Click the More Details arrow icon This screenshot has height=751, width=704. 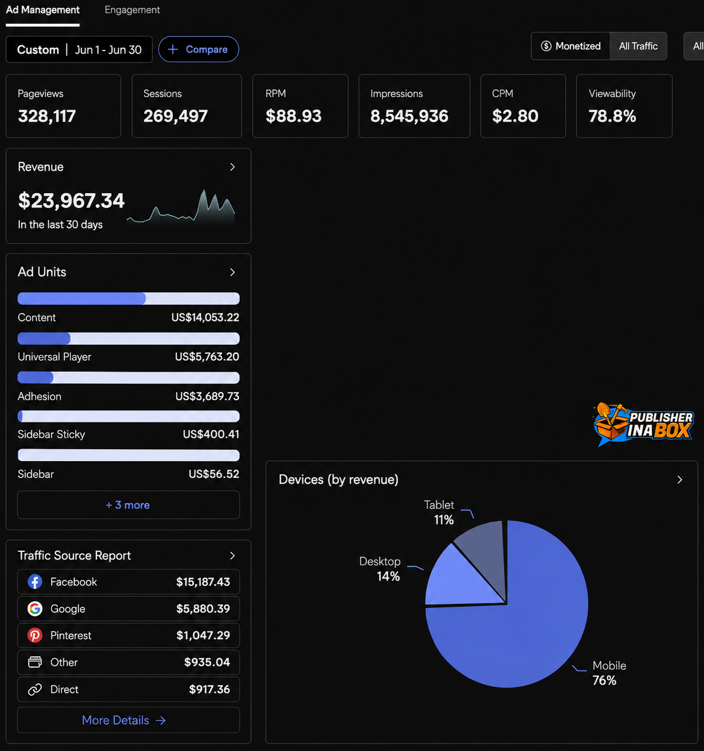[161, 720]
